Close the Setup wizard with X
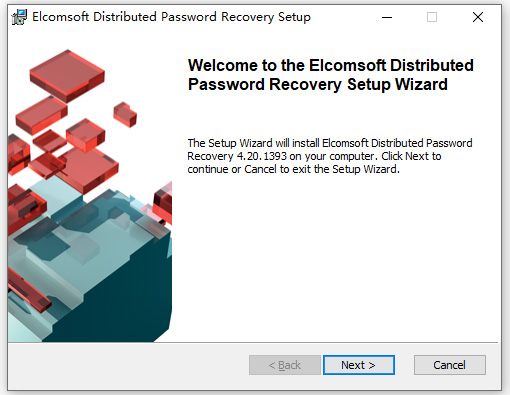 (478, 17)
